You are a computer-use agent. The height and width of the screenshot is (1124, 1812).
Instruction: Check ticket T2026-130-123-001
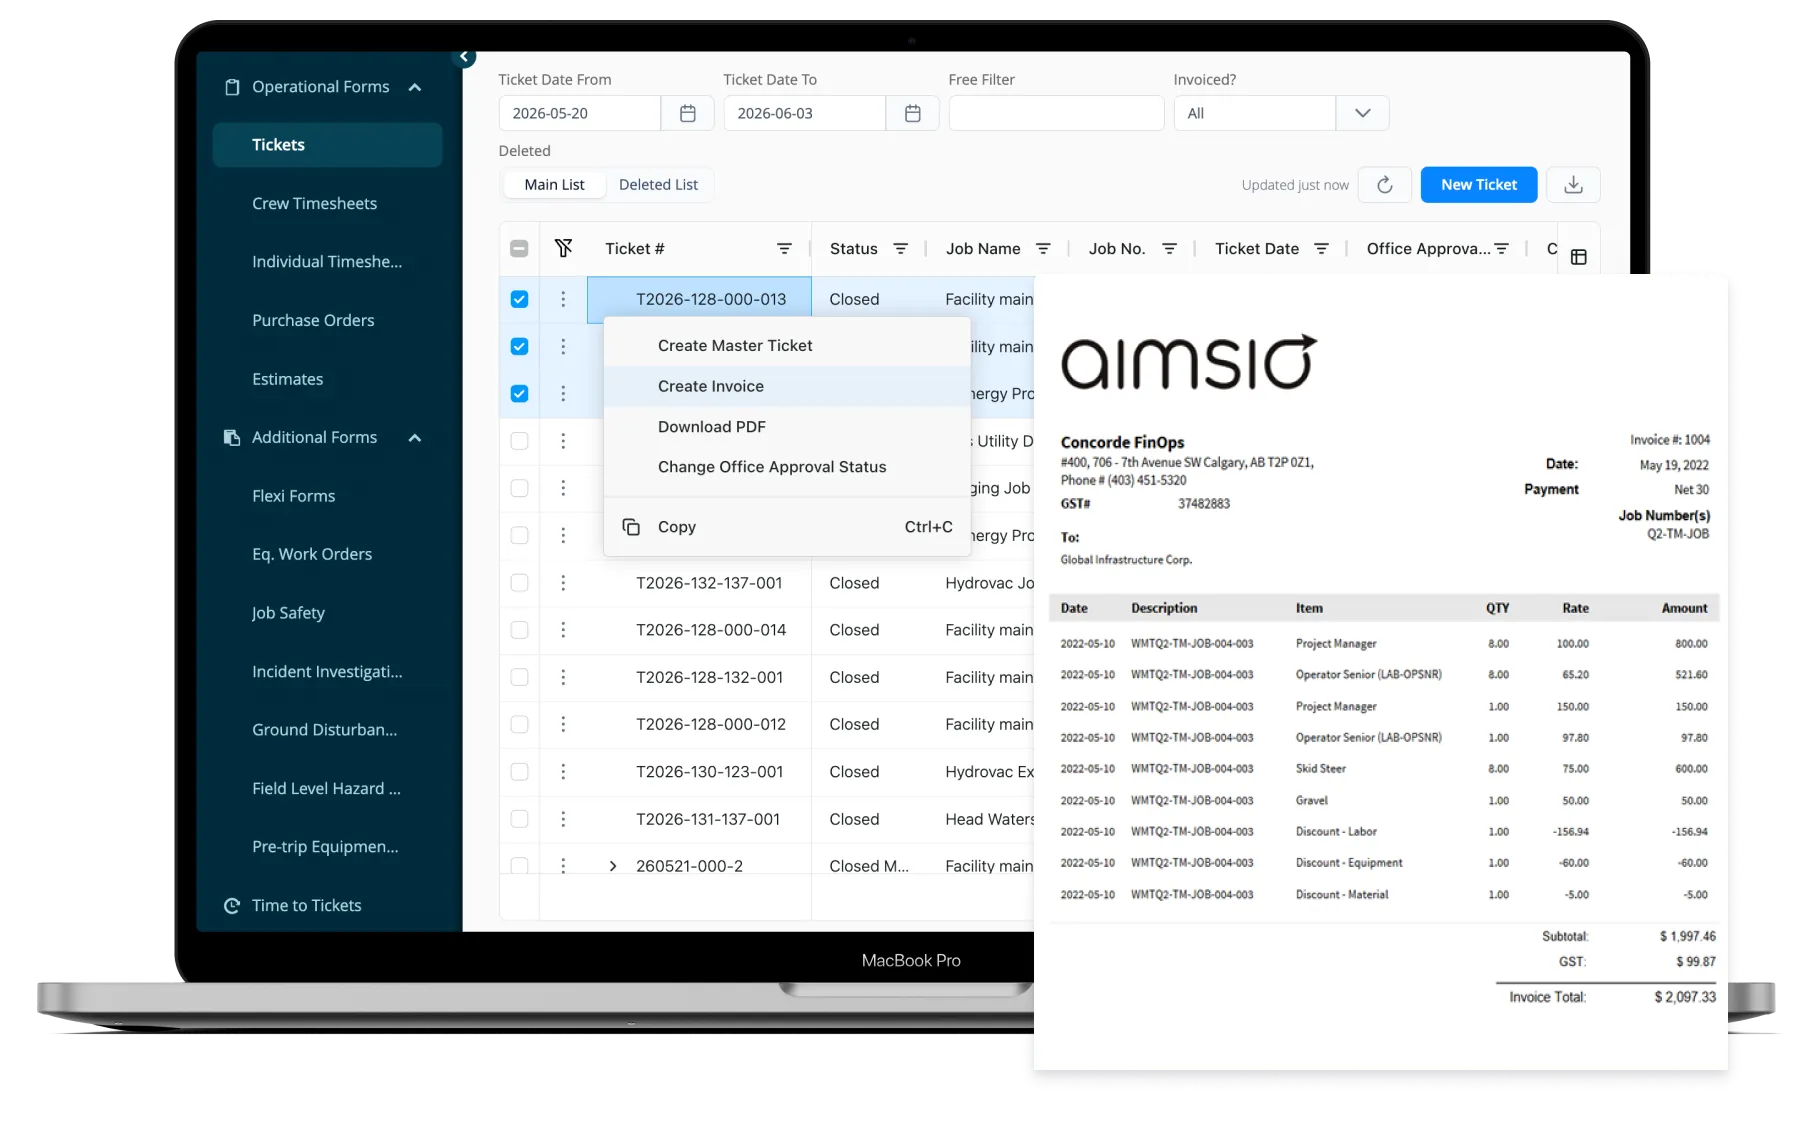click(x=519, y=772)
